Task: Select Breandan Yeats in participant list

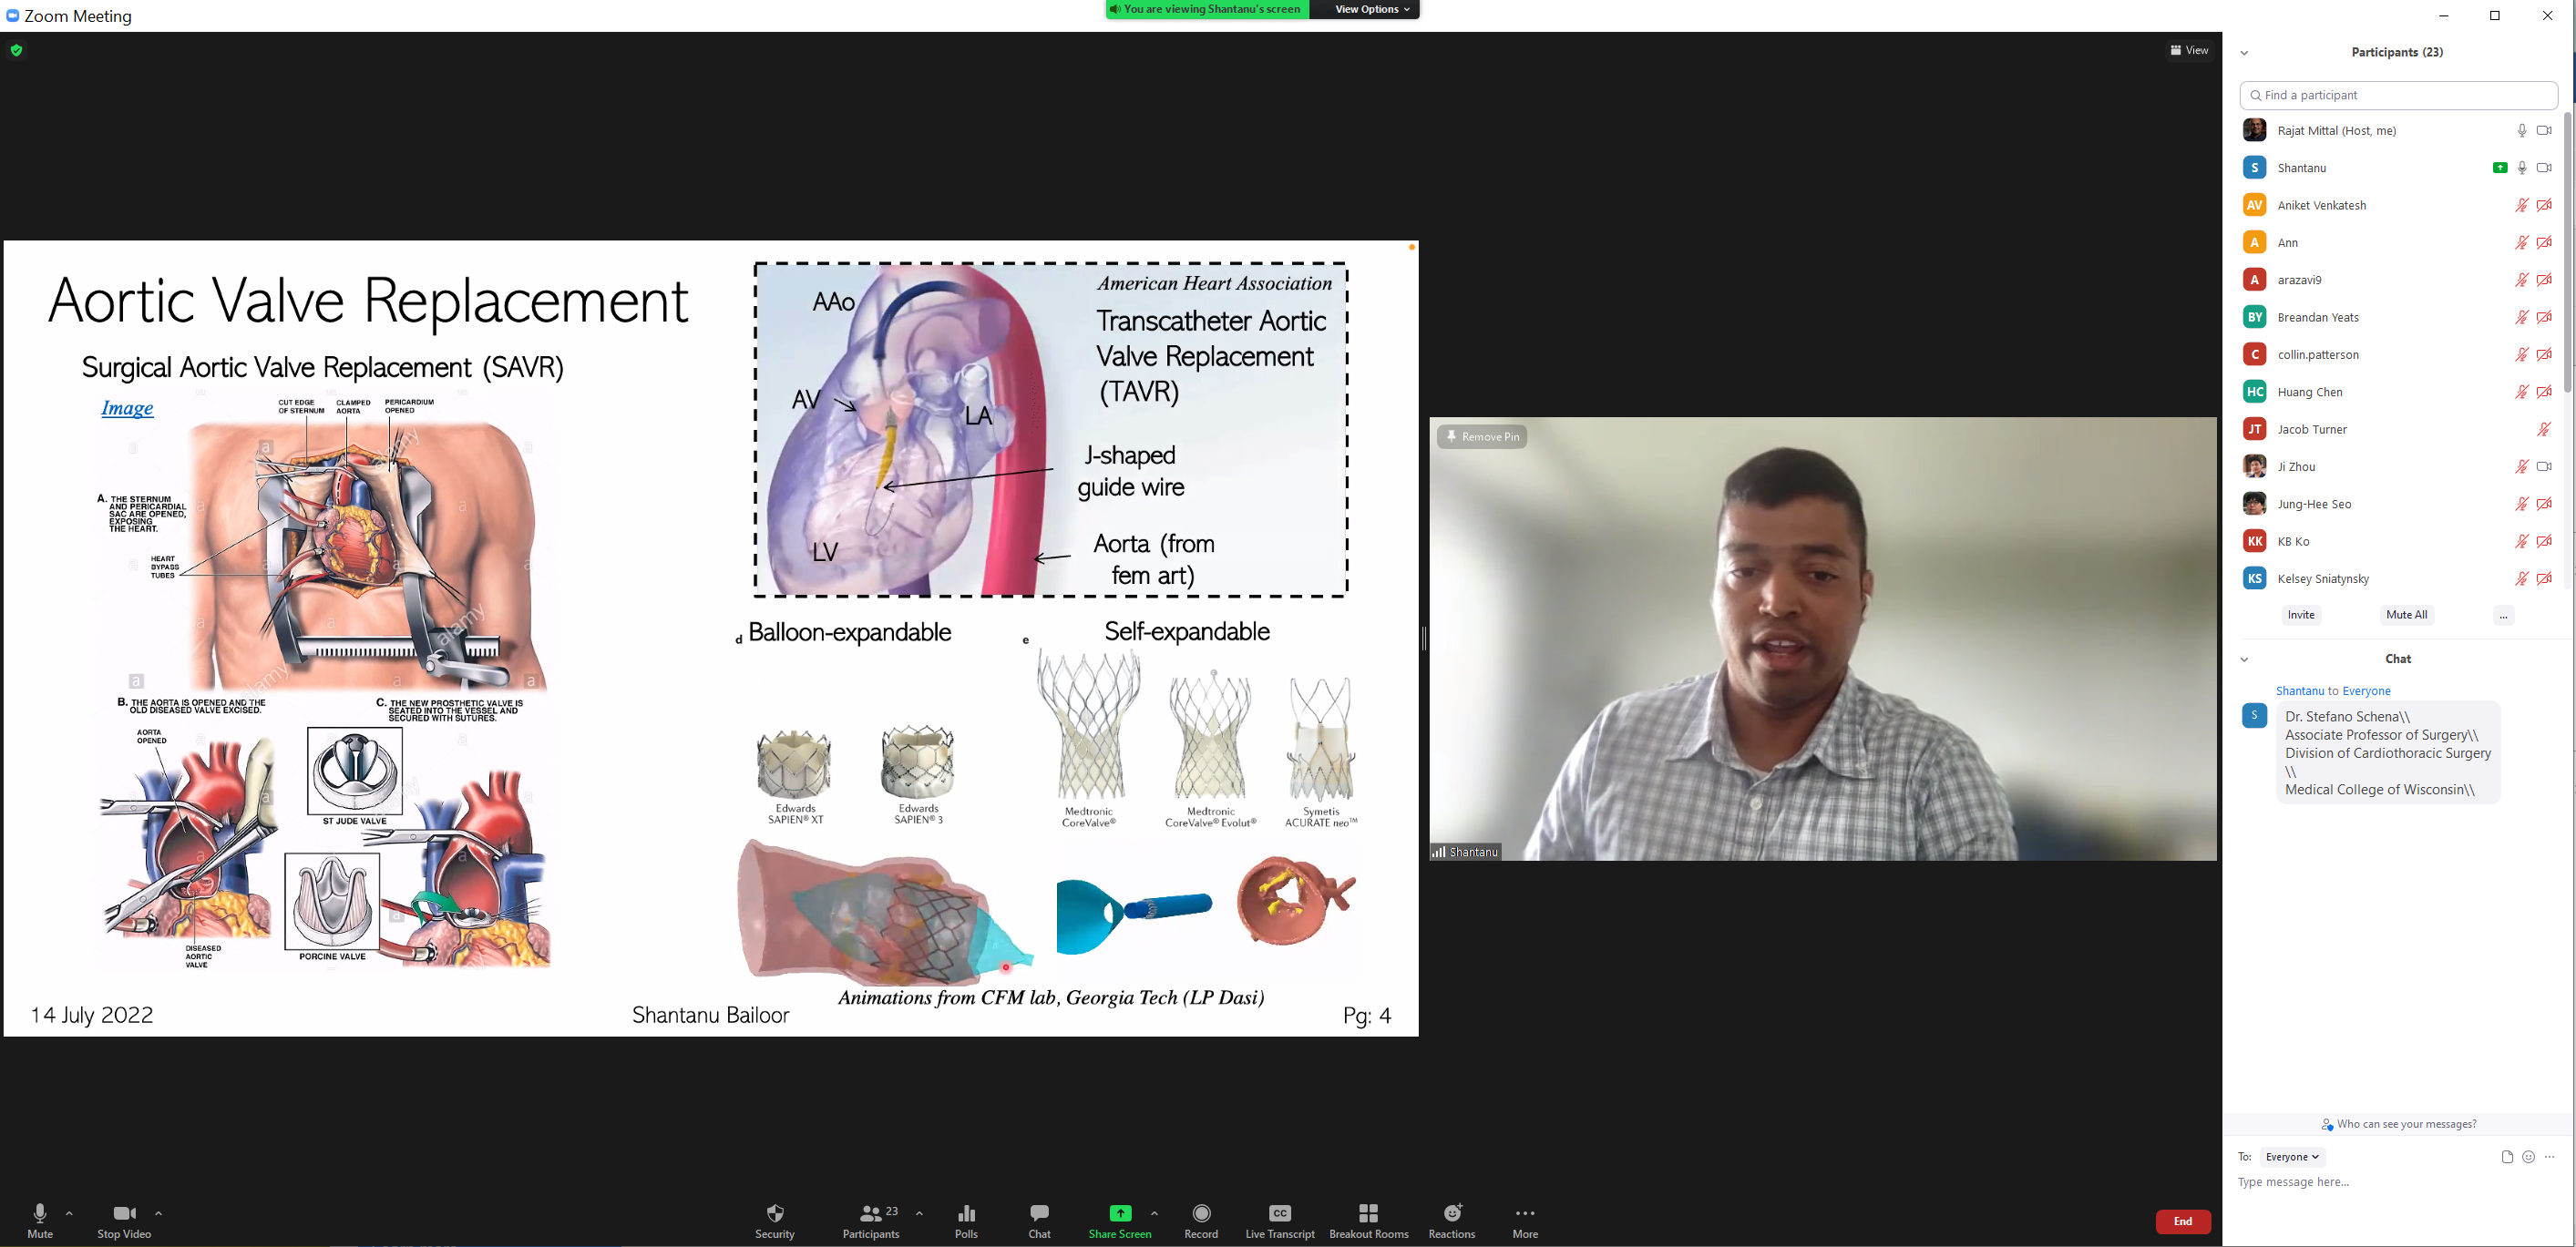Action: (x=2397, y=317)
